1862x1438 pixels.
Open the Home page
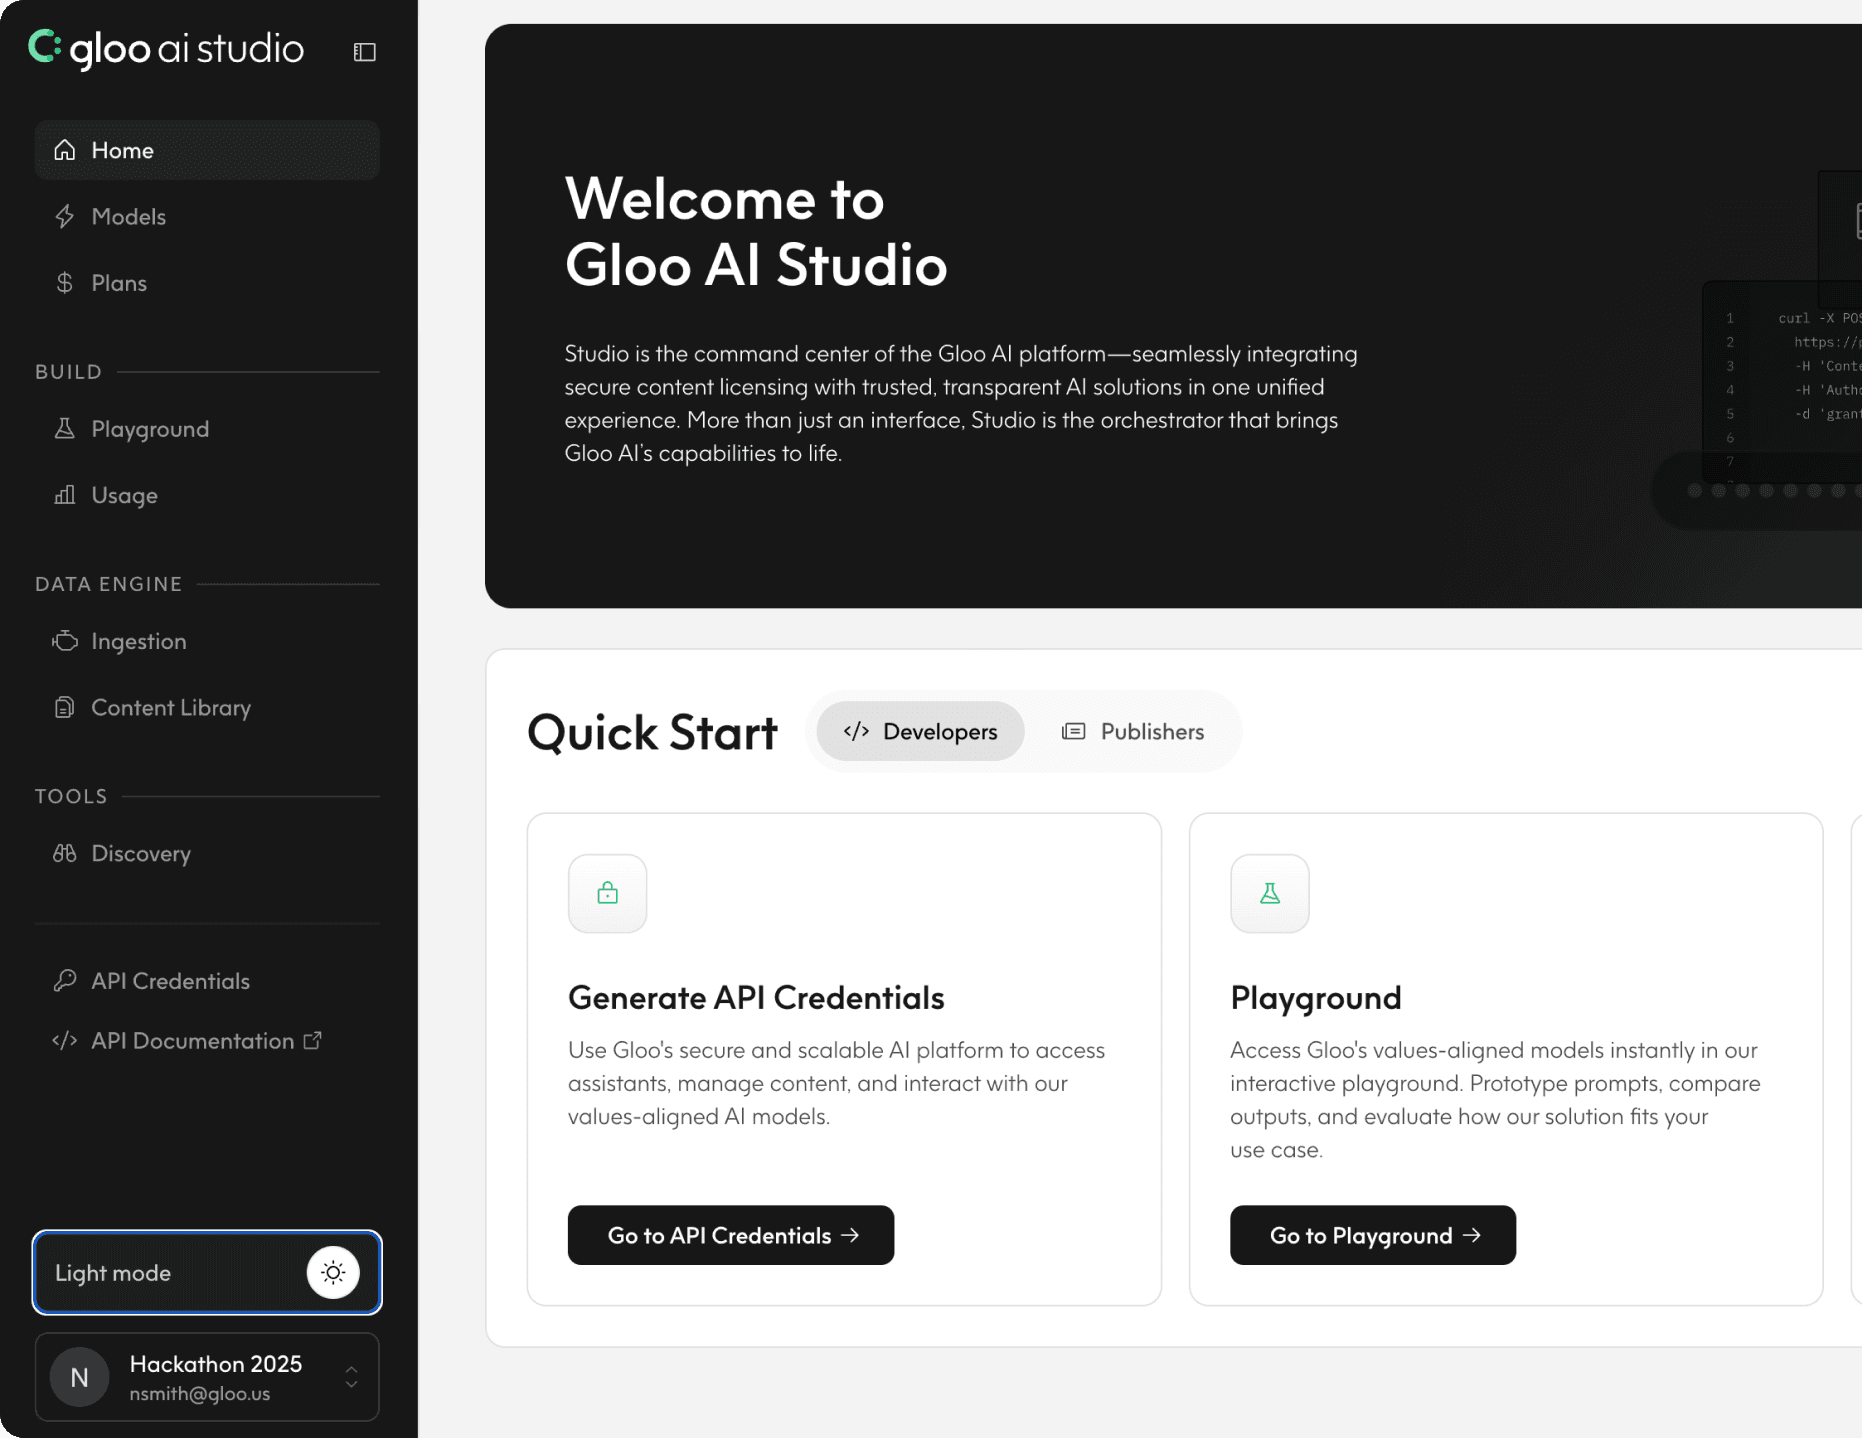tap(207, 150)
